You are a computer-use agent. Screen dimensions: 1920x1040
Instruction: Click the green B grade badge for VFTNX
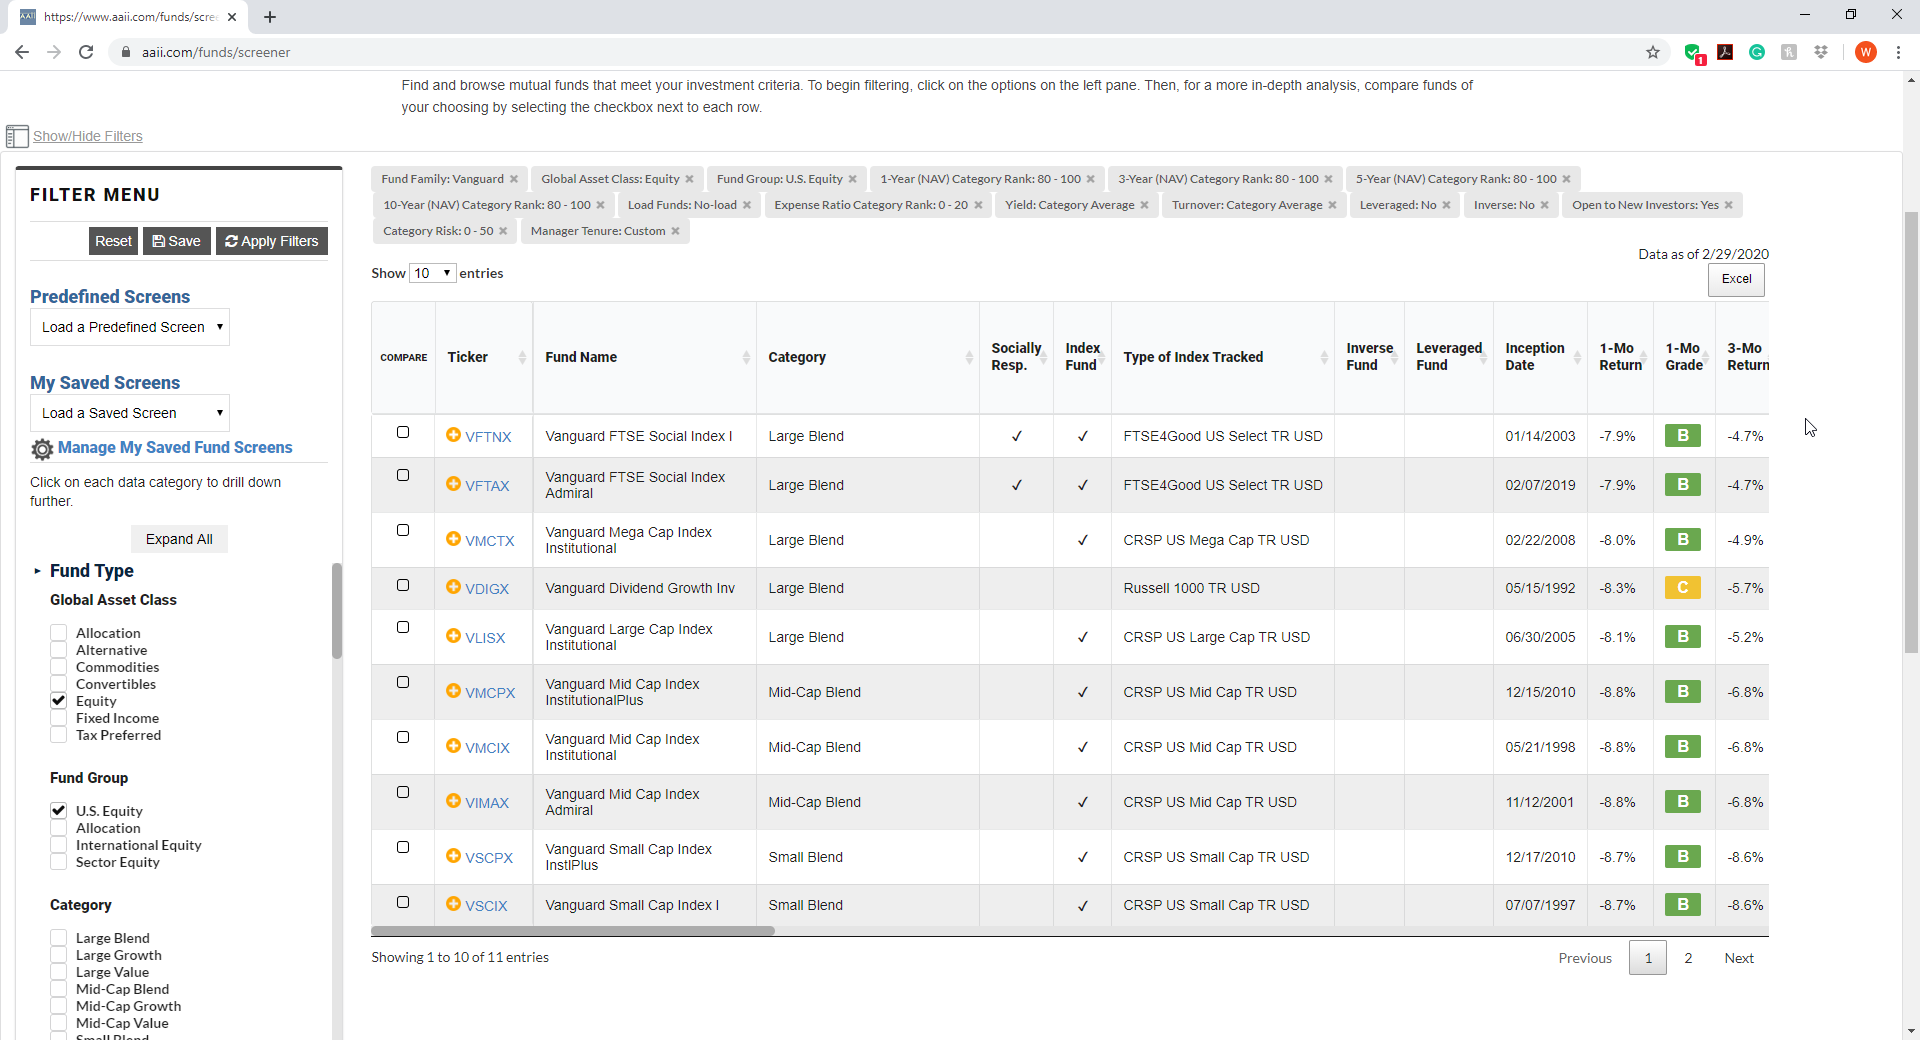tap(1683, 435)
